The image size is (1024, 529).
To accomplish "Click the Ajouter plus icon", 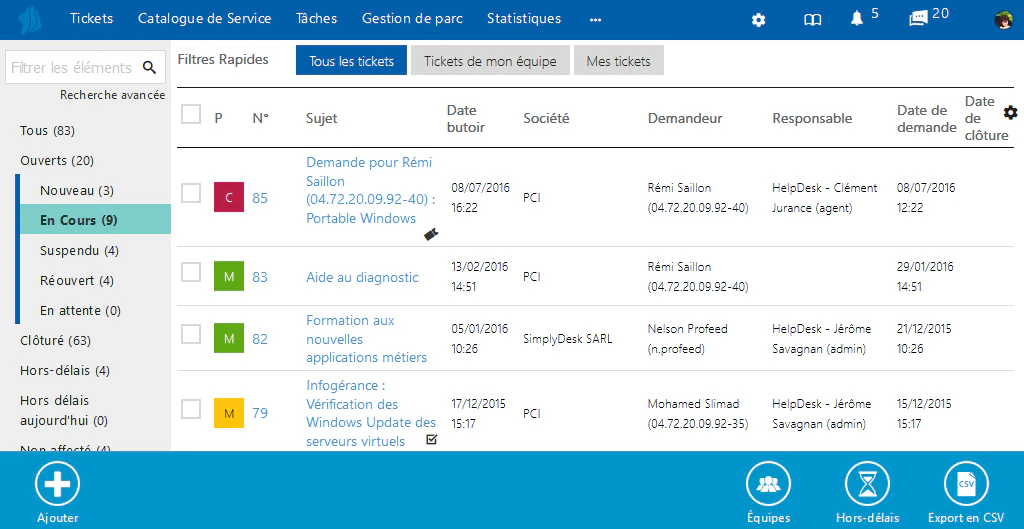I will tap(57, 484).
